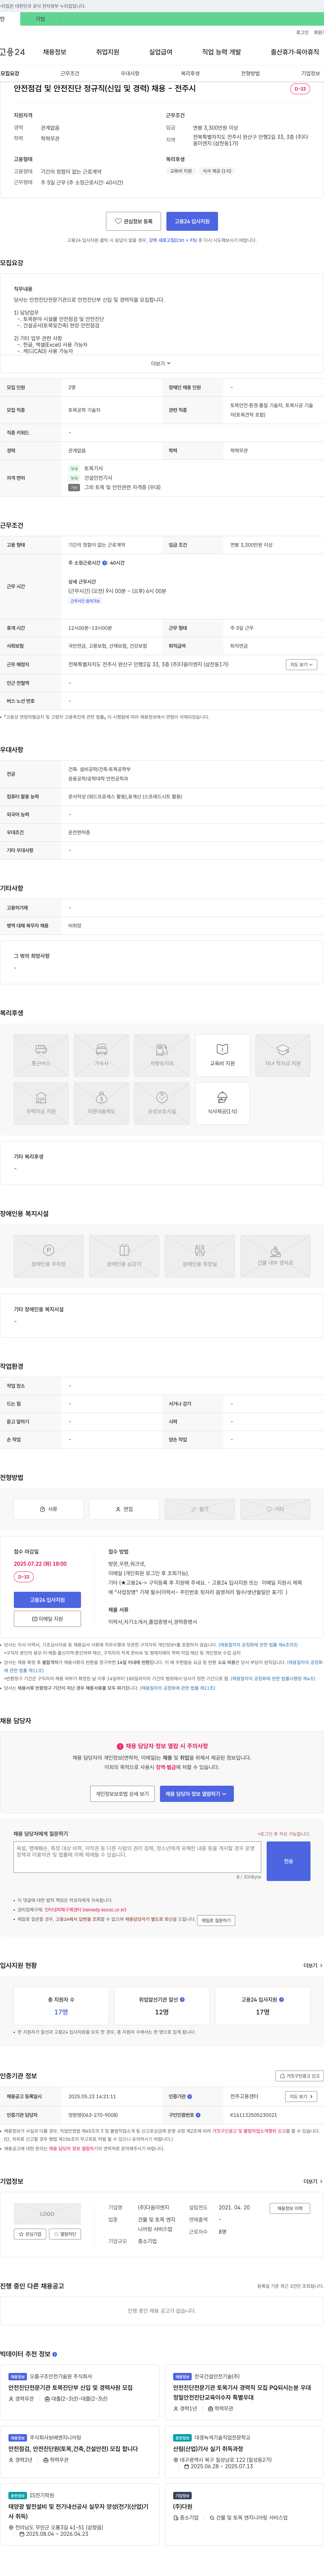Open the 로그인 link
324x2576 pixels.
[x=302, y=32]
